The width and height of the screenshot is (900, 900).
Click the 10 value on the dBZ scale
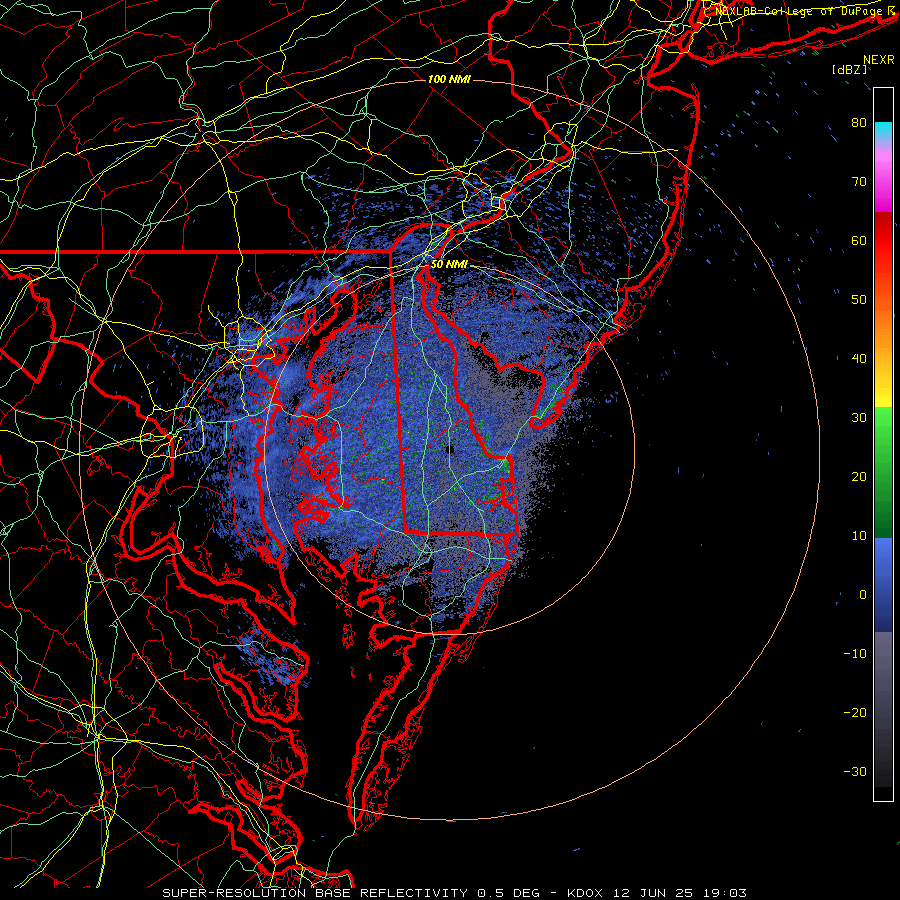[859, 536]
